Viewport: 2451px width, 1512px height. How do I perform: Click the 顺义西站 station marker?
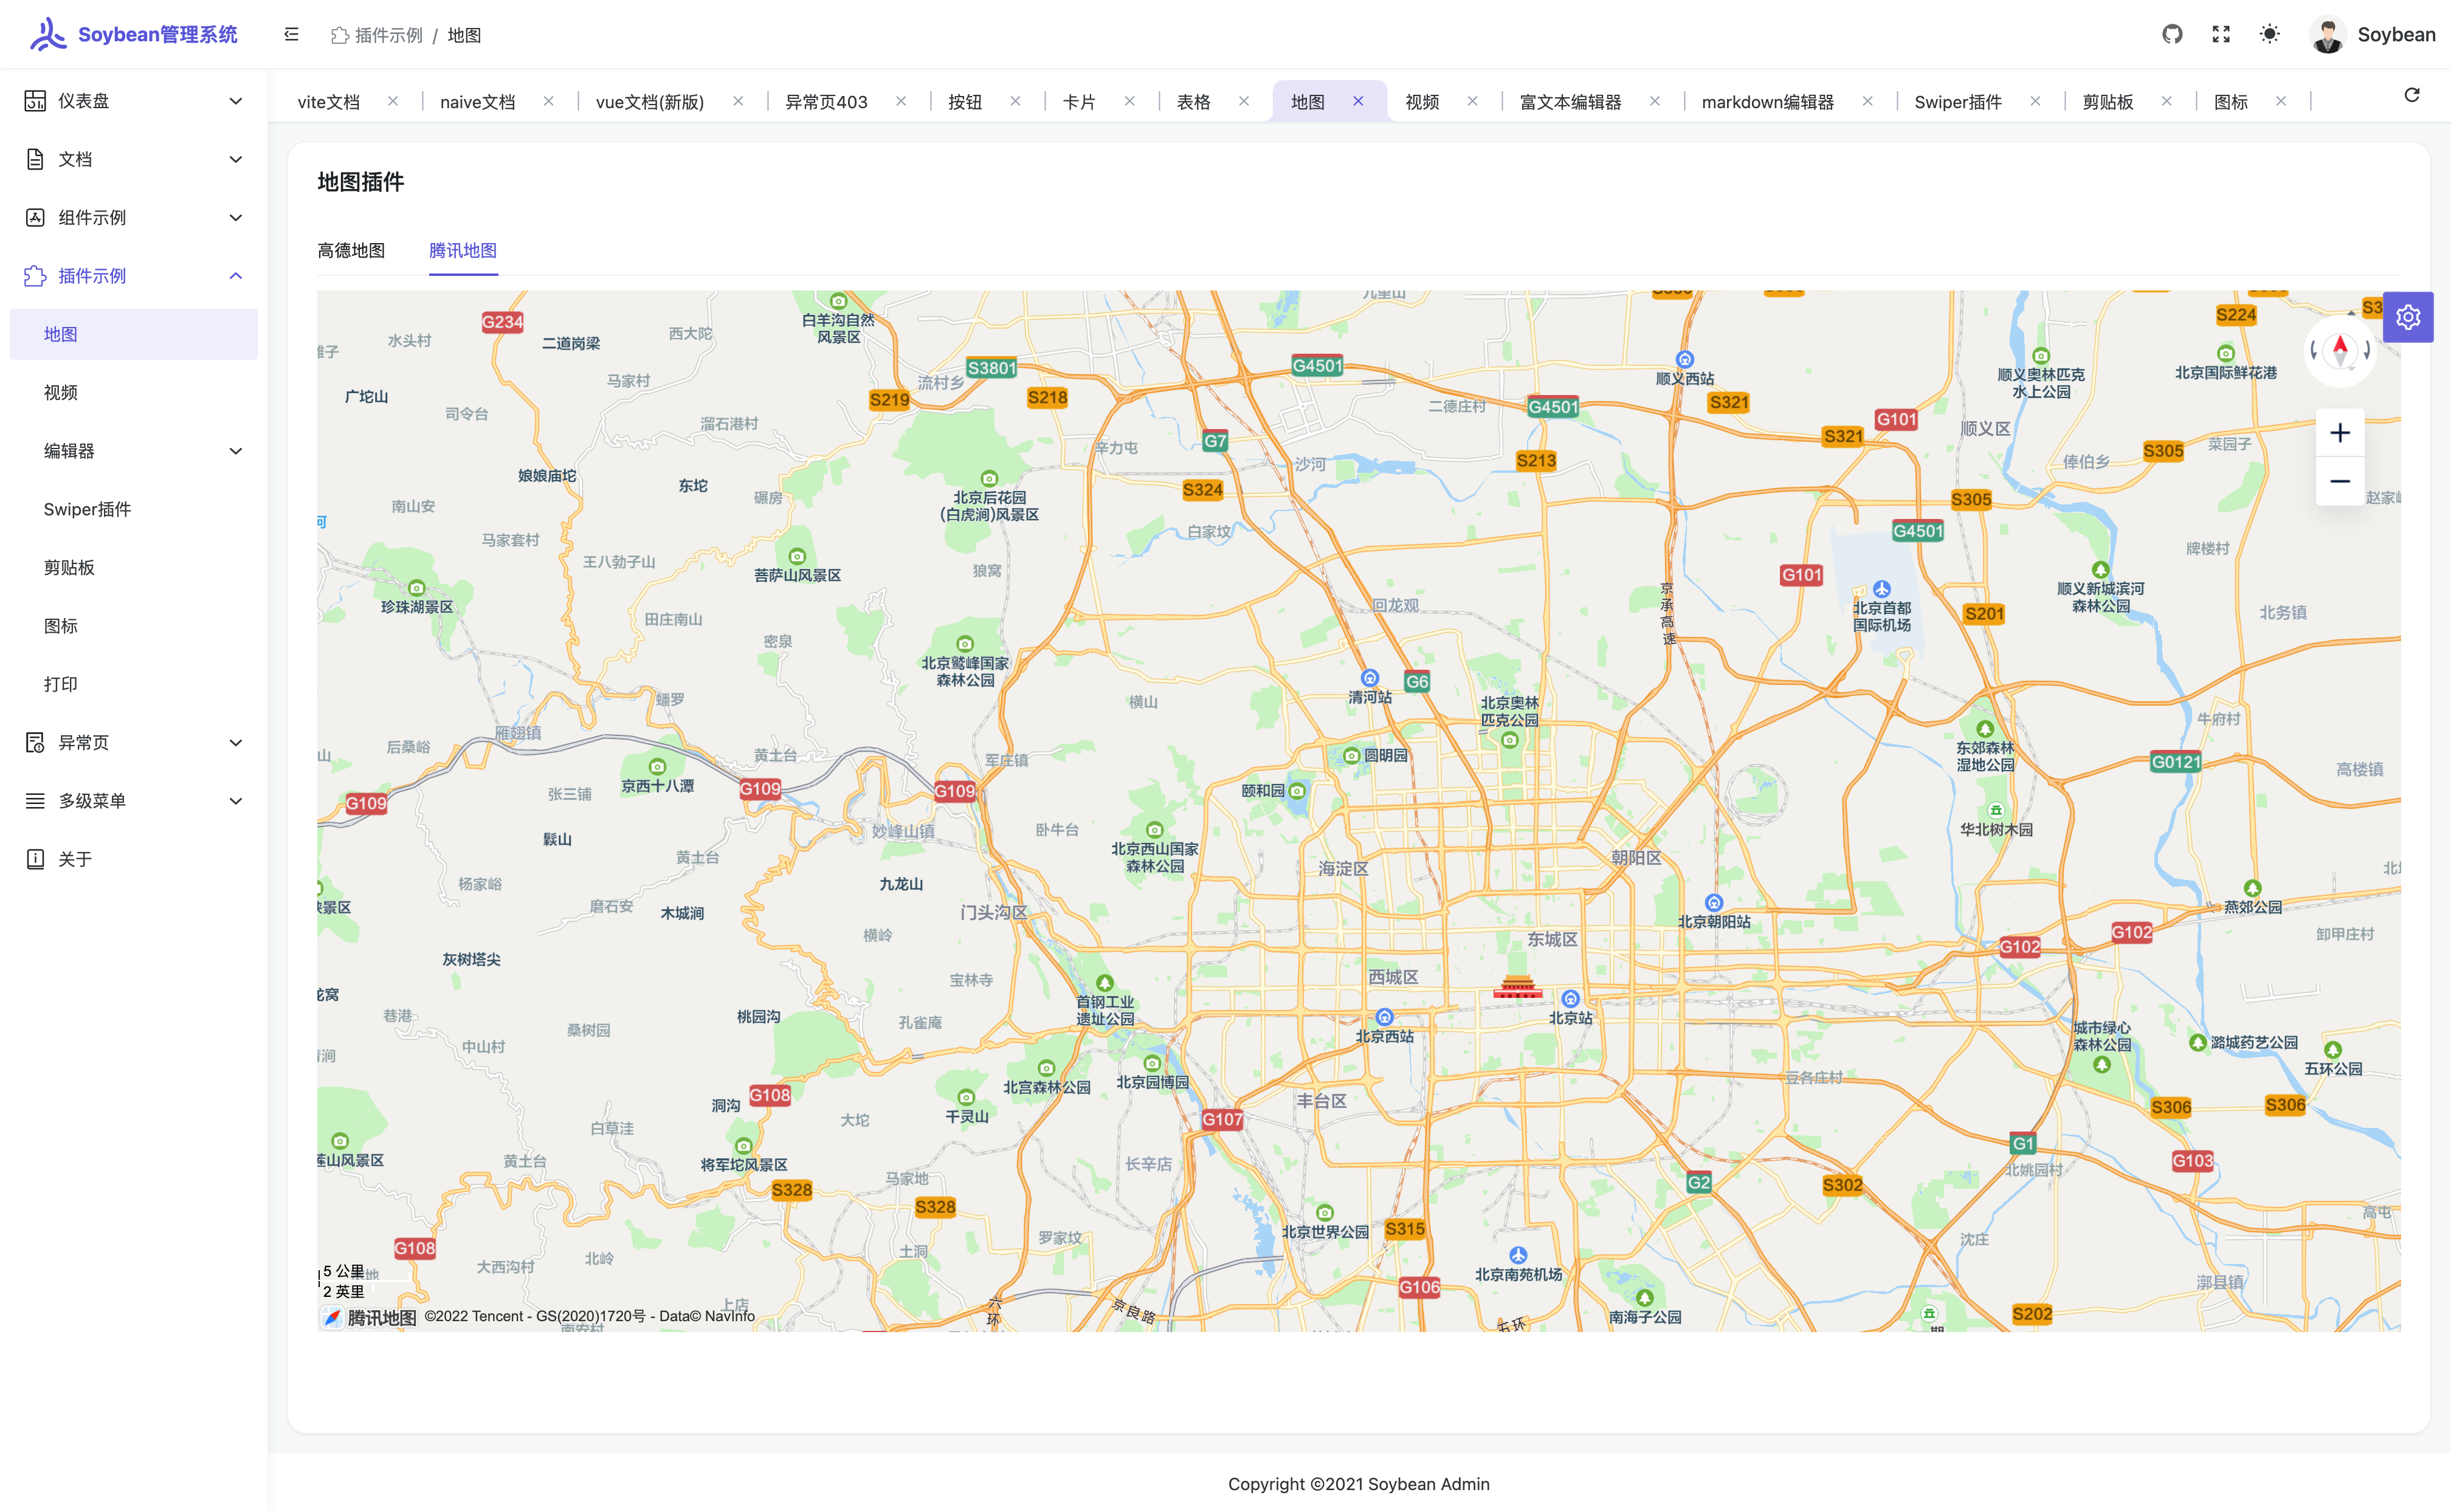coord(1685,360)
